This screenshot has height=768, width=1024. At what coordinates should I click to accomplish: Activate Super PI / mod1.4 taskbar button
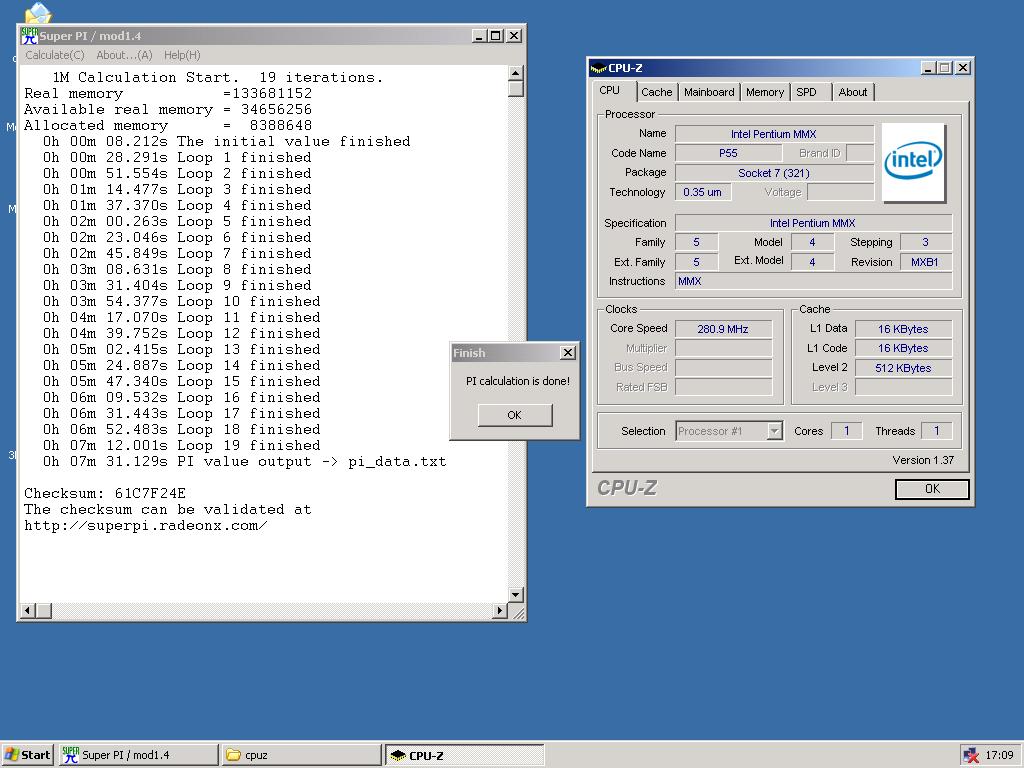click(x=138, y=755)
